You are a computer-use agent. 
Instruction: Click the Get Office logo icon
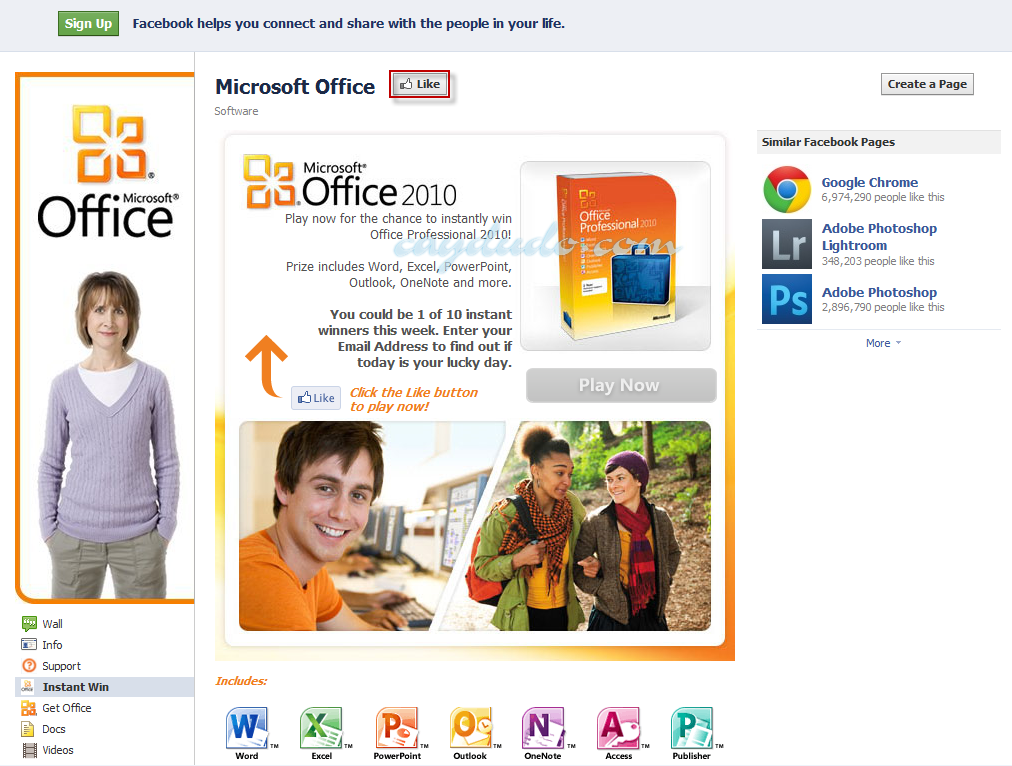(29, 708)
